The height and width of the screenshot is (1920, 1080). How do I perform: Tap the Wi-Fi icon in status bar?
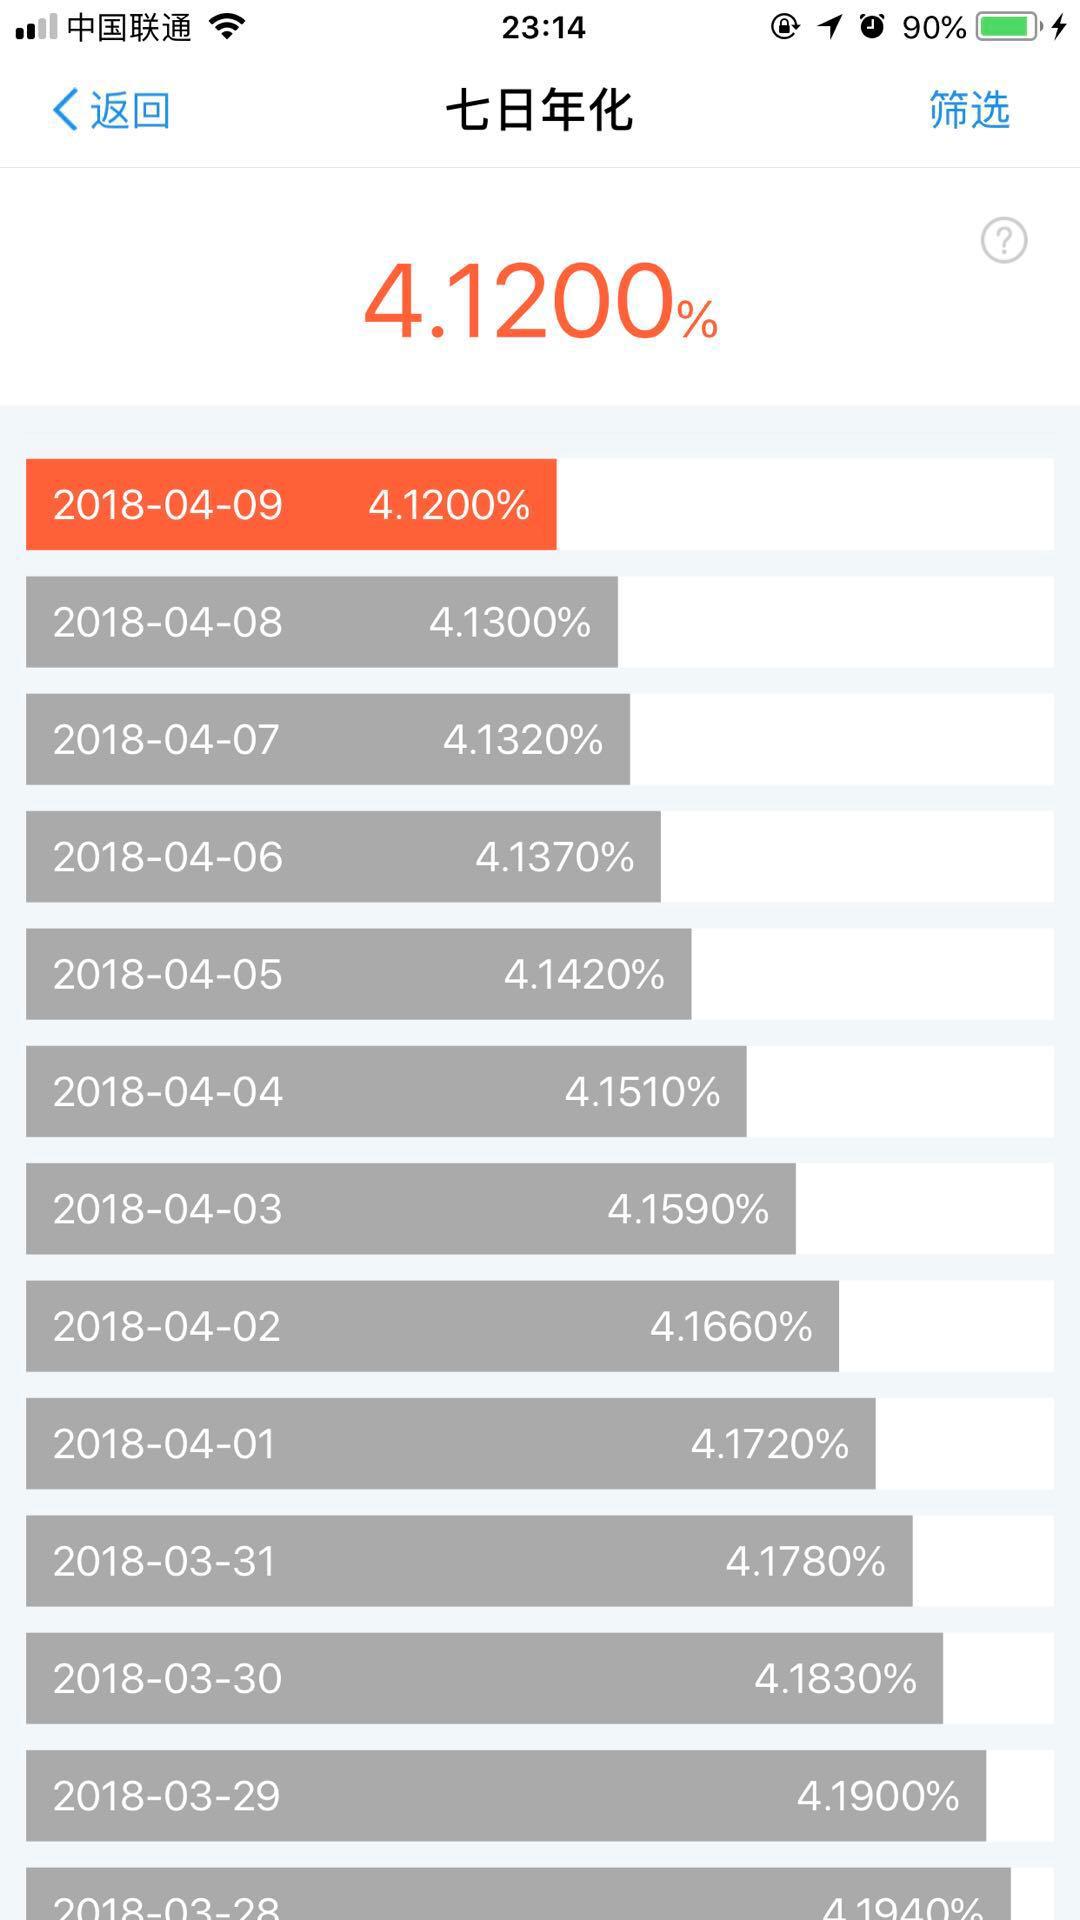pos(225,26)
